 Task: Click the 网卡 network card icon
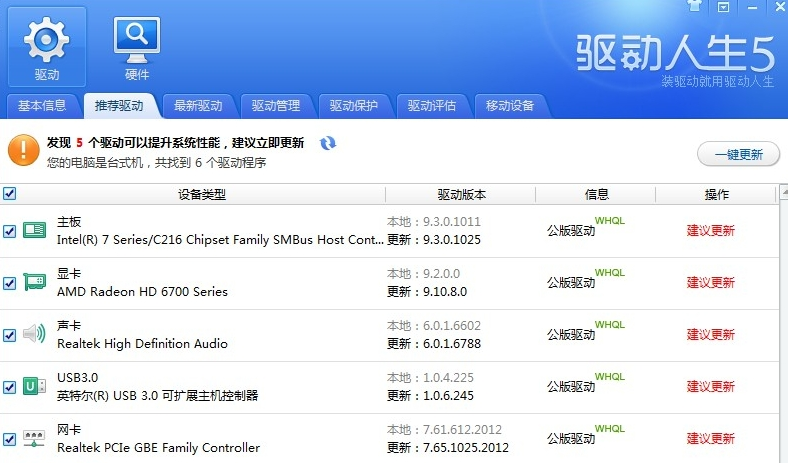[x=34, y=438]
